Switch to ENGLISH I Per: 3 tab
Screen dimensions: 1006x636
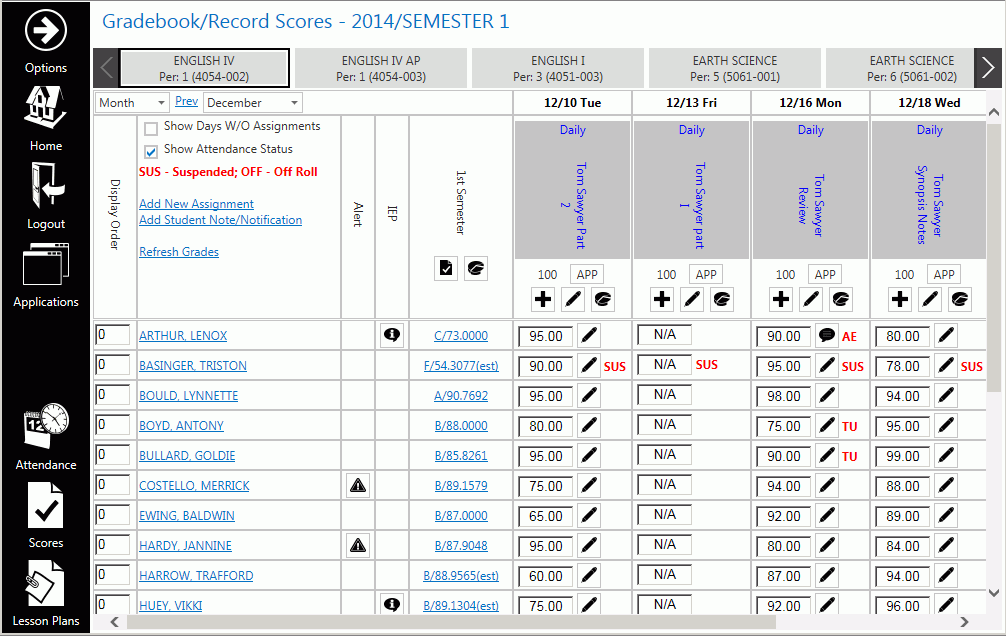[558, 68]
